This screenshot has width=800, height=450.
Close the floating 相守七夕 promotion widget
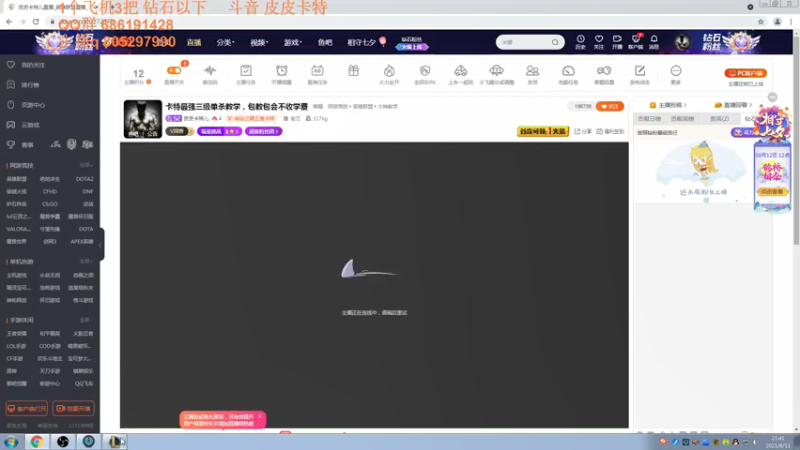[x=772, y=97]
